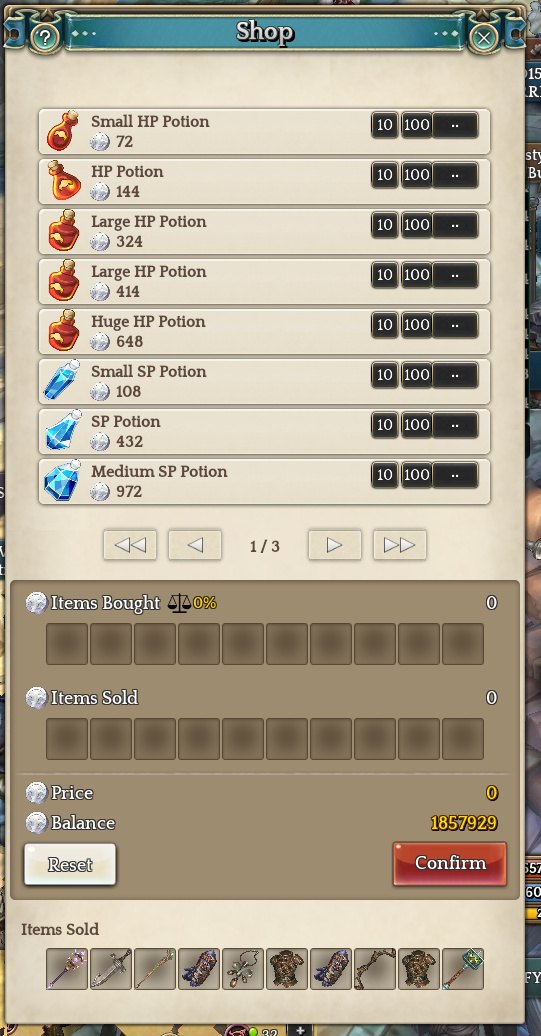The image size is (541, 1036).
Task: Jump to the first shop page
Action: pyautogui.click(x=130, y=545)
